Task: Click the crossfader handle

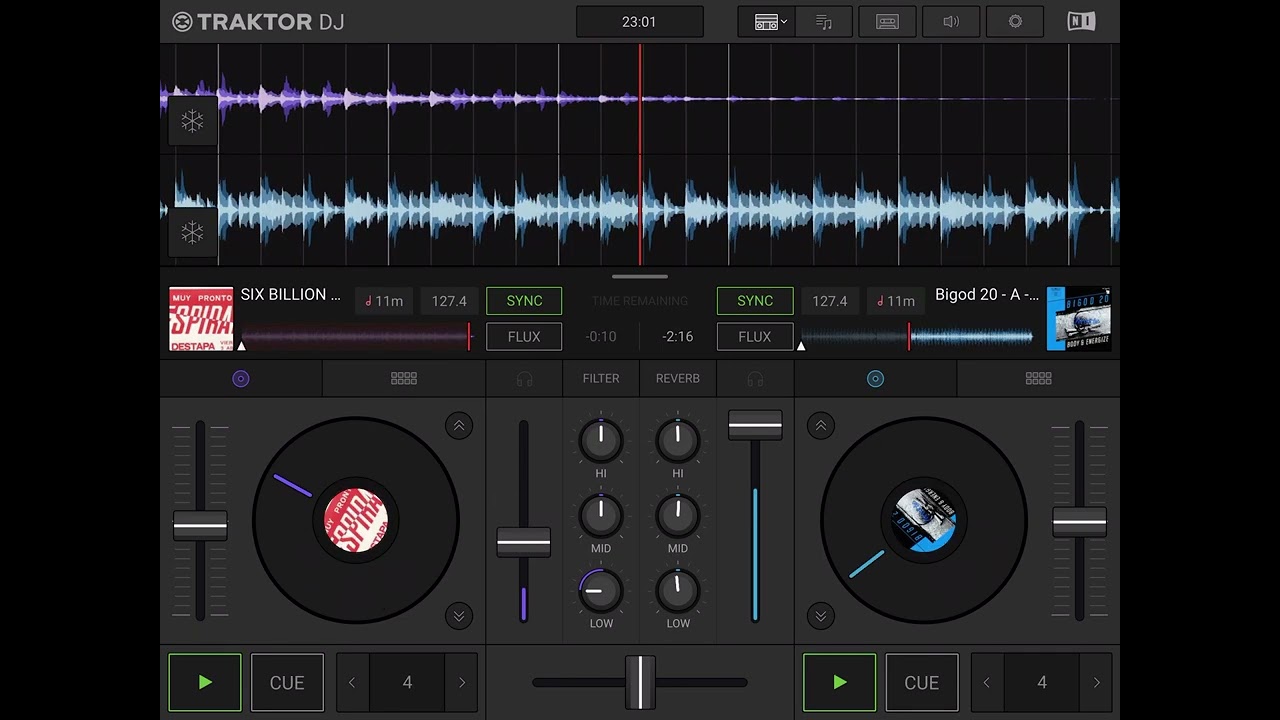Action: click(x=640, y=682)
